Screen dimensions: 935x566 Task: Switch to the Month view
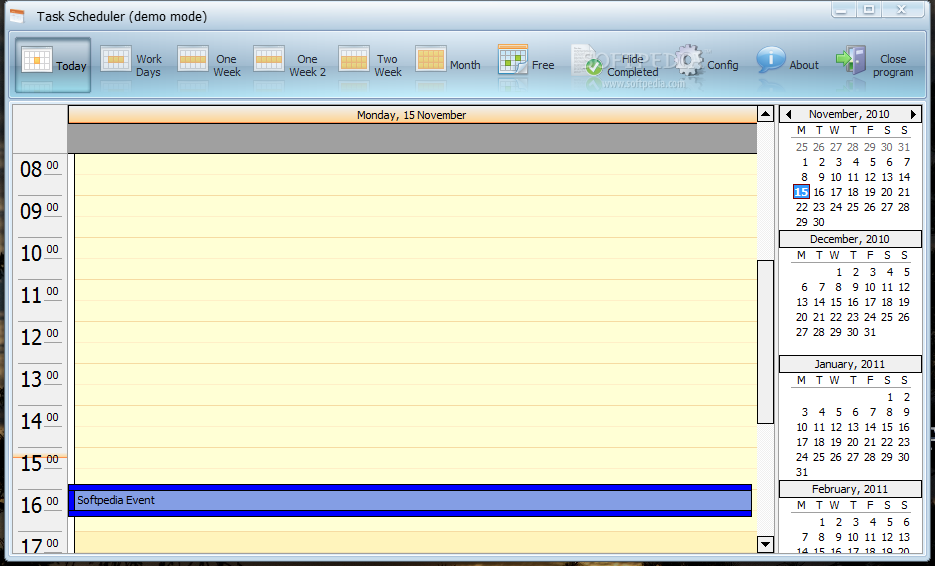448,65
